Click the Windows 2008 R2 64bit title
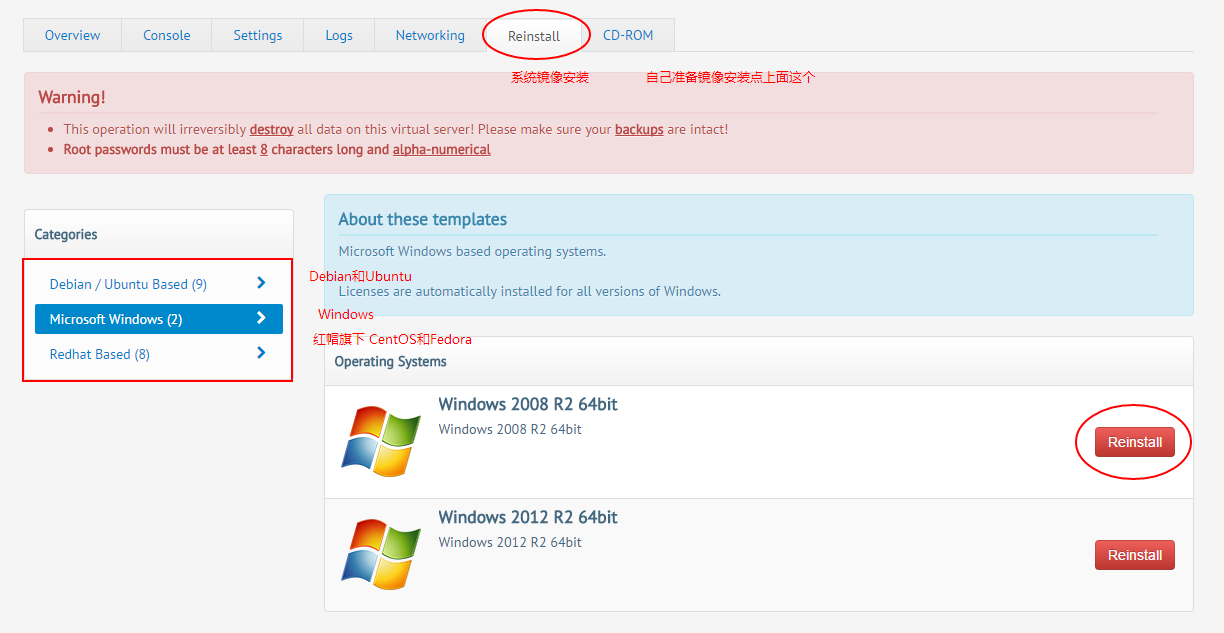 [528, 405]
